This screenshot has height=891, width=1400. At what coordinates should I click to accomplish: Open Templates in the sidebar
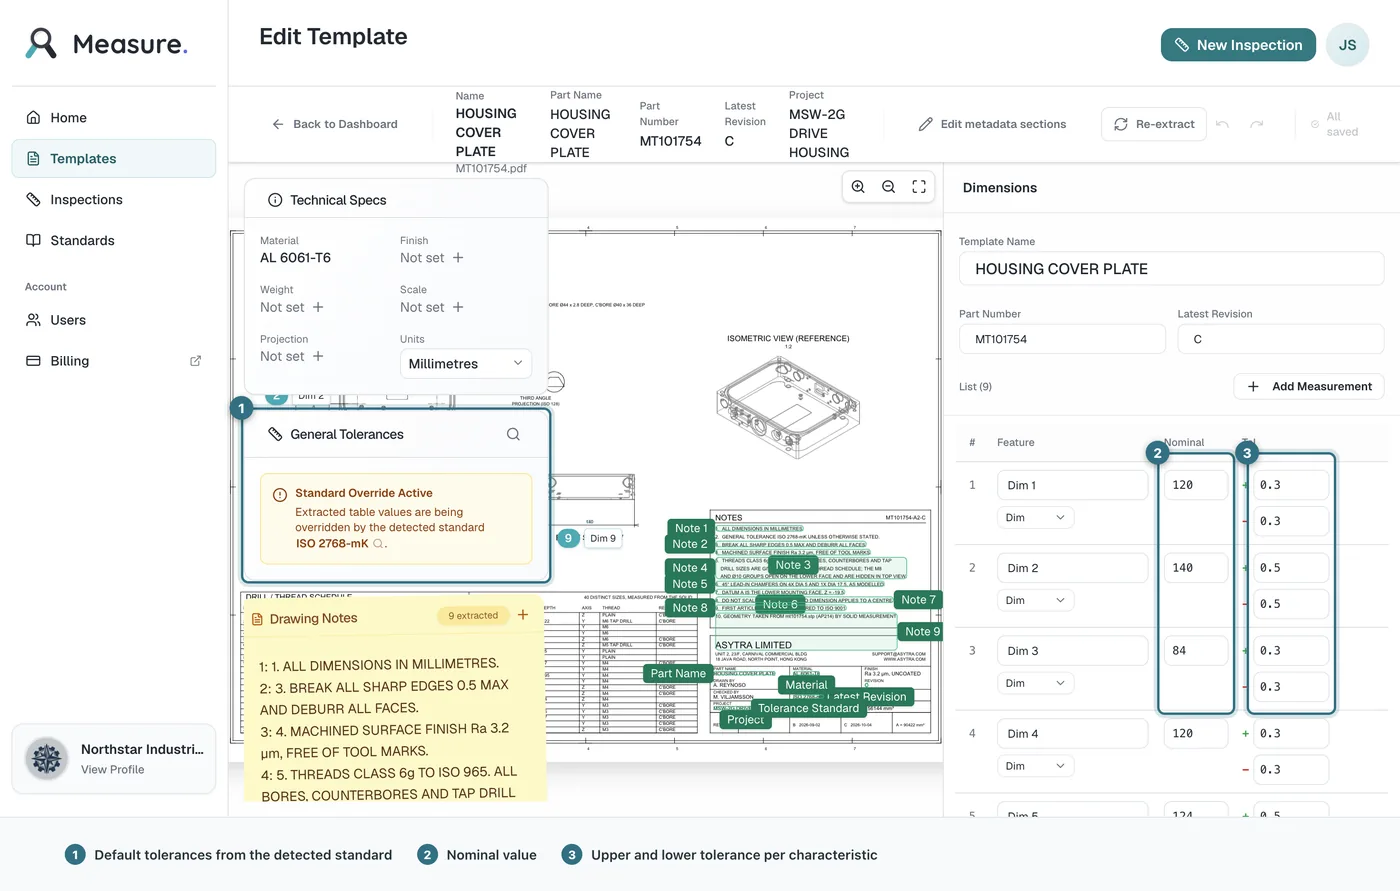pyautogui.click(x=114, y=158)
